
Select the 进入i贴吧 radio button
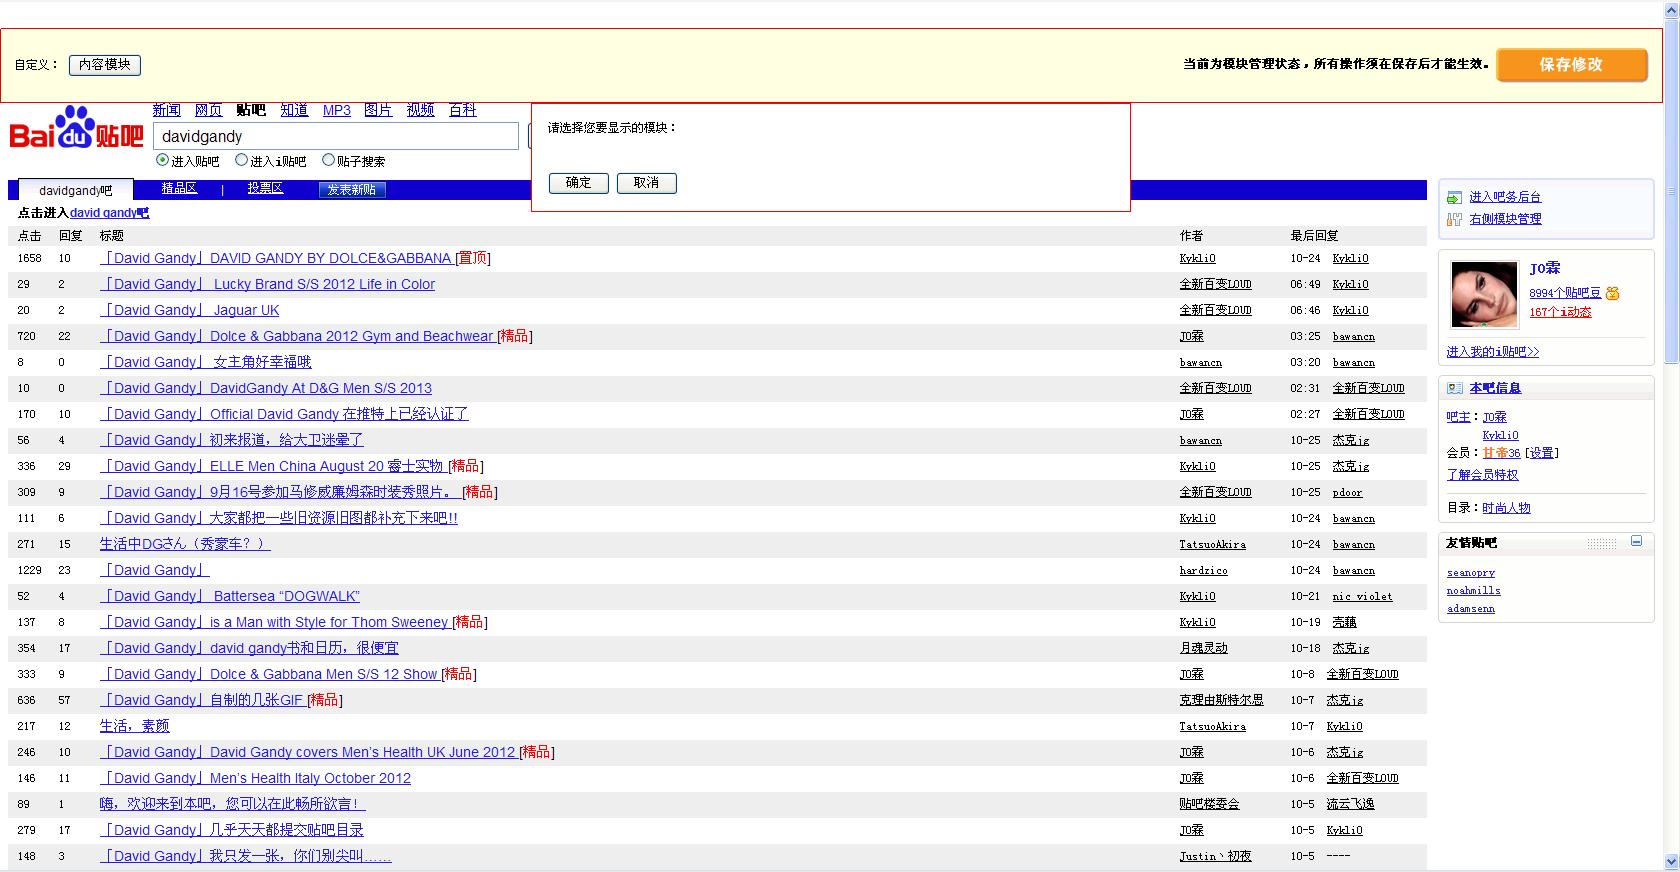pyautogui.click(x=241, y=160)
